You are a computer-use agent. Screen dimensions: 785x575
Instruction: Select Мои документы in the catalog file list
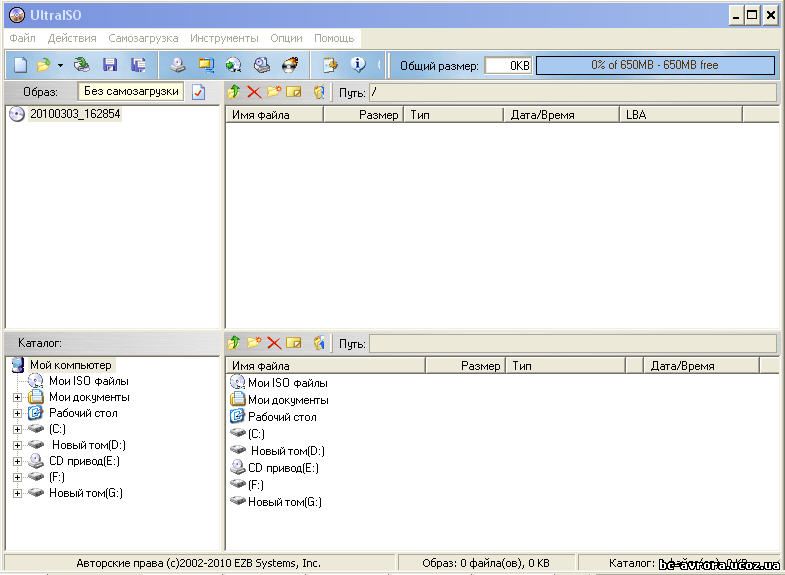(288, 400)
